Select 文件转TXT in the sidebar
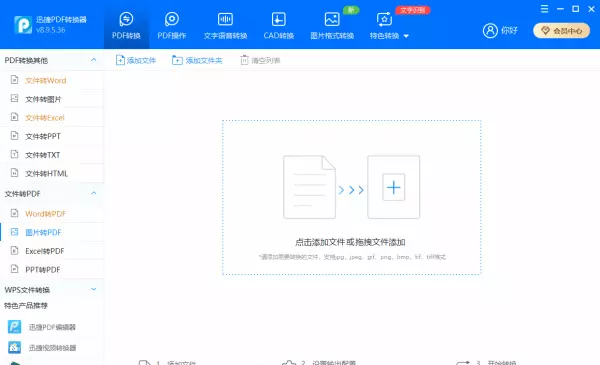The height and width of the screenshot is (365, 600). click(52, 155)
